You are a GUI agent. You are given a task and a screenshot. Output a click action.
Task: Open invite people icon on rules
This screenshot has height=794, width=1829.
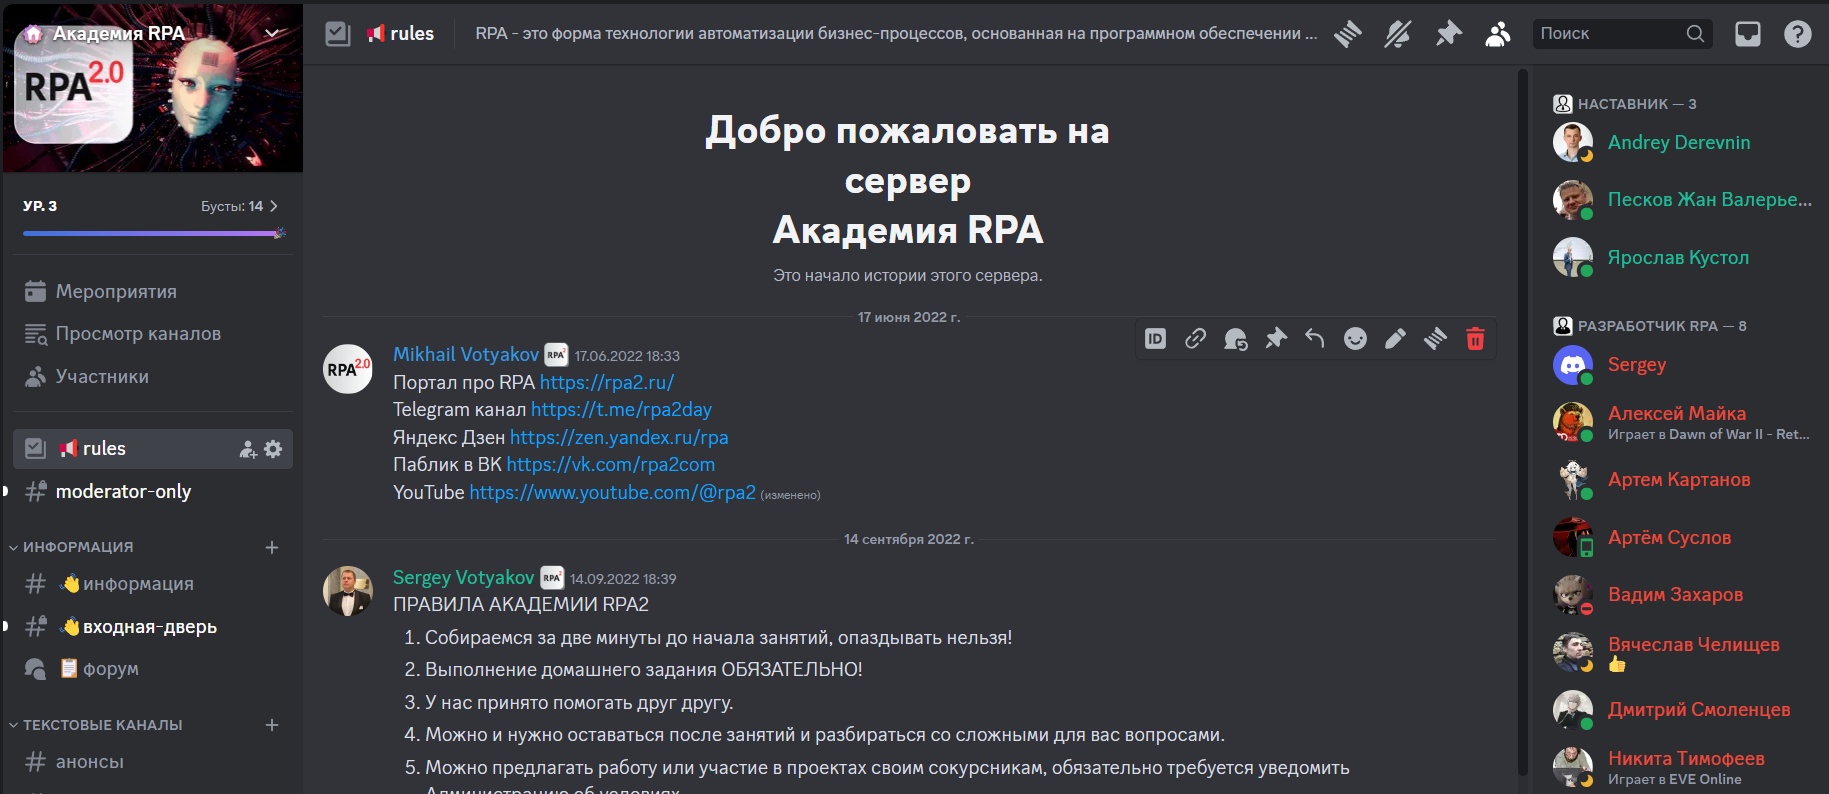[x=248, y=450]
